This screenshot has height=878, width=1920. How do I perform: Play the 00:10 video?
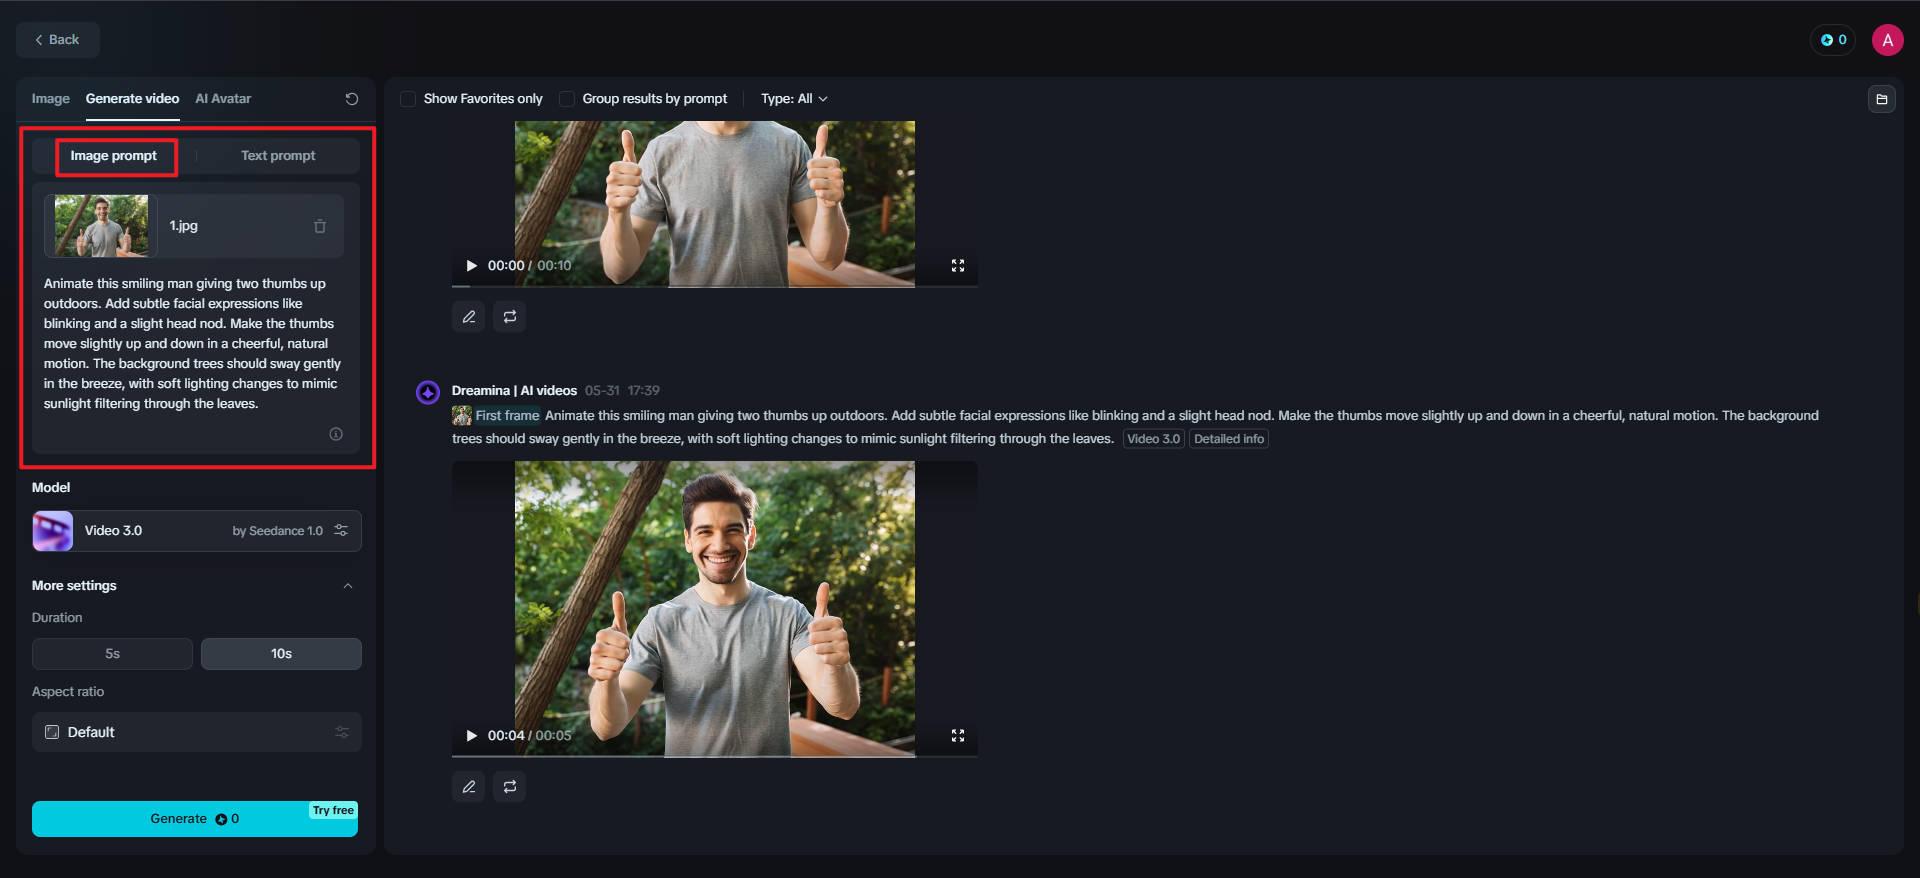click(x=471, y=266)
